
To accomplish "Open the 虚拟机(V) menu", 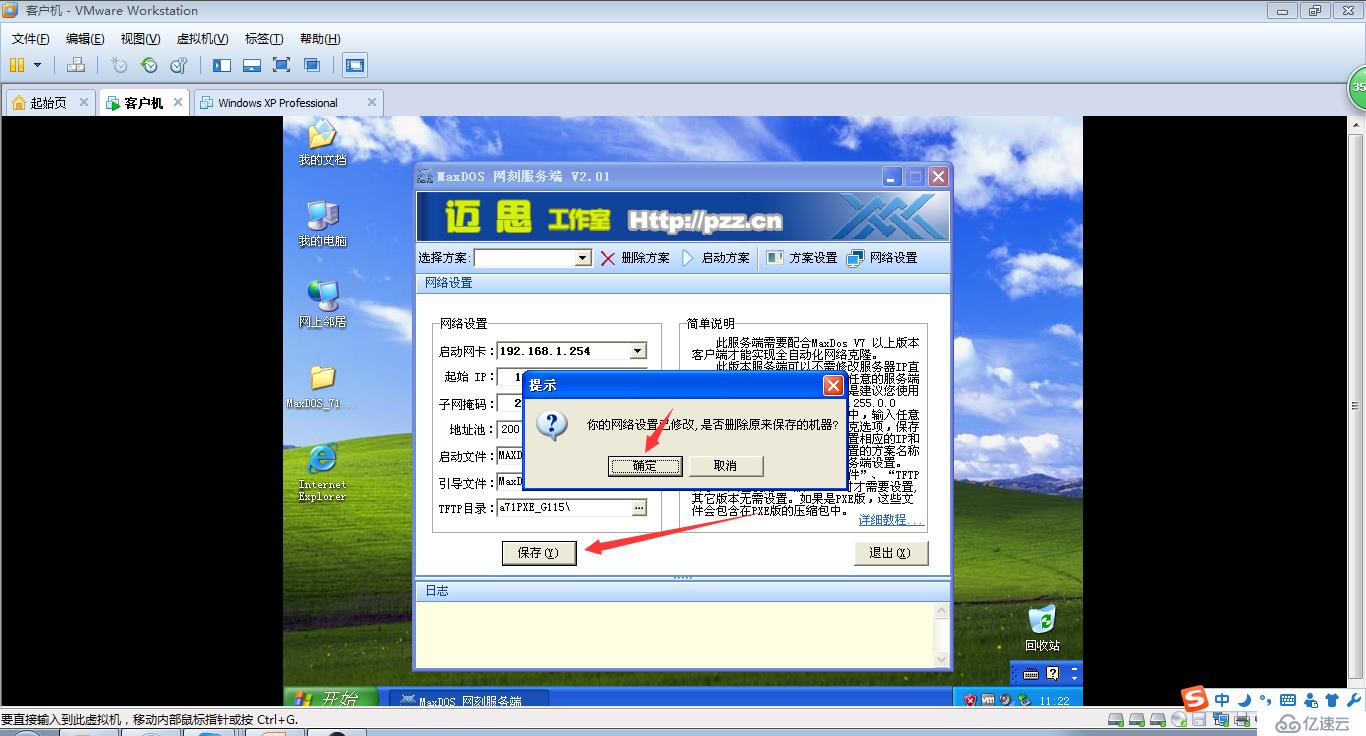I will (x=203, y=39).
